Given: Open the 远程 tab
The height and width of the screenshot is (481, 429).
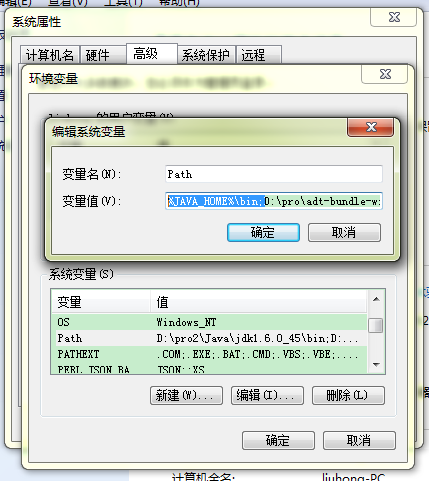Looking at the screenshot, I should click(259, 55).
